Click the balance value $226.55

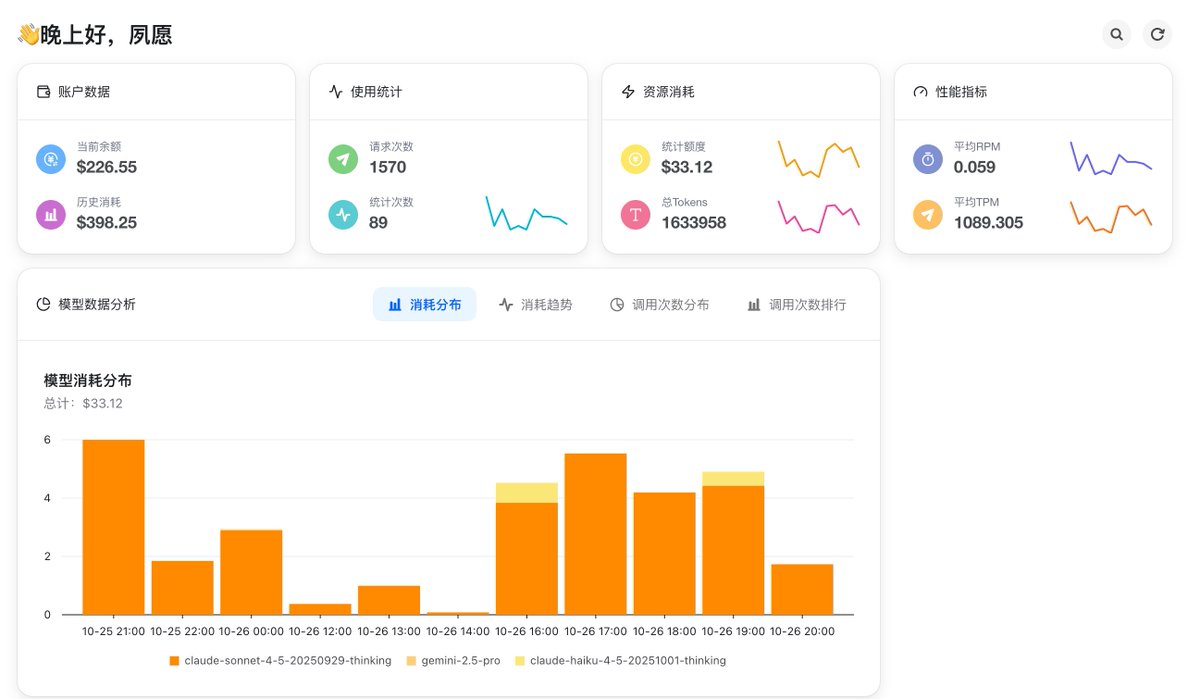[x=107, y=167]
